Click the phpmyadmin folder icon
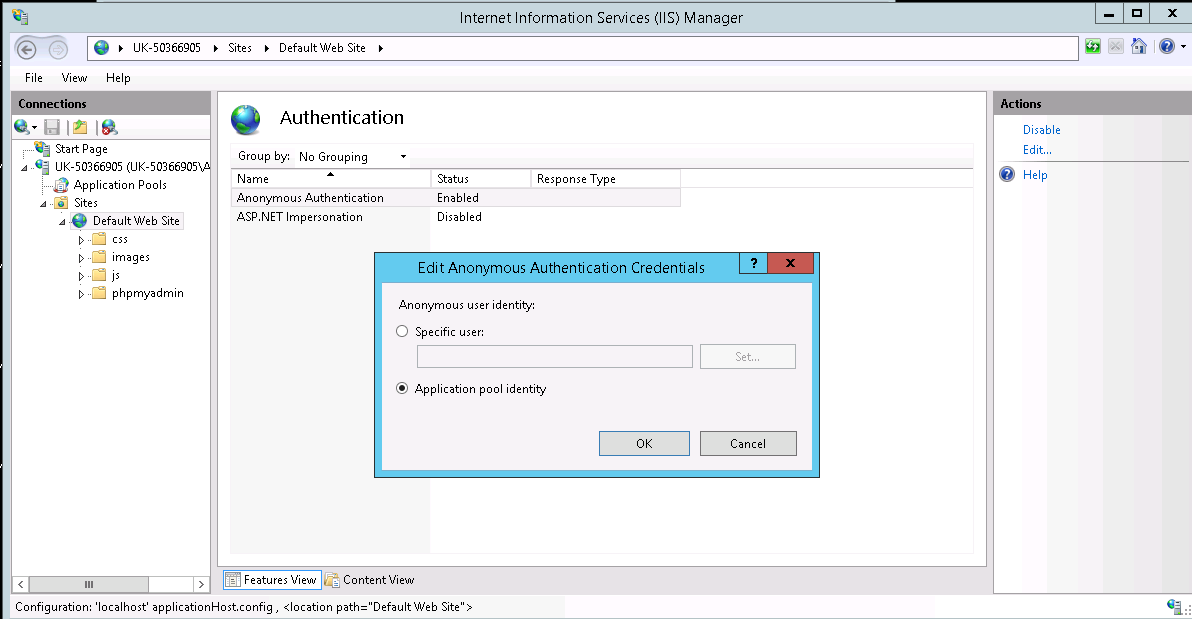The image size is (1192, 619). (99, 293)
